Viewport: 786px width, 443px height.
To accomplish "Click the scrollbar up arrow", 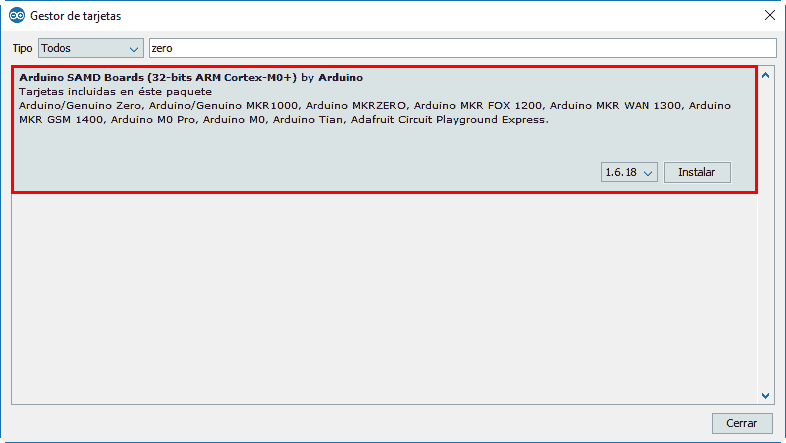I will [765, 76].
